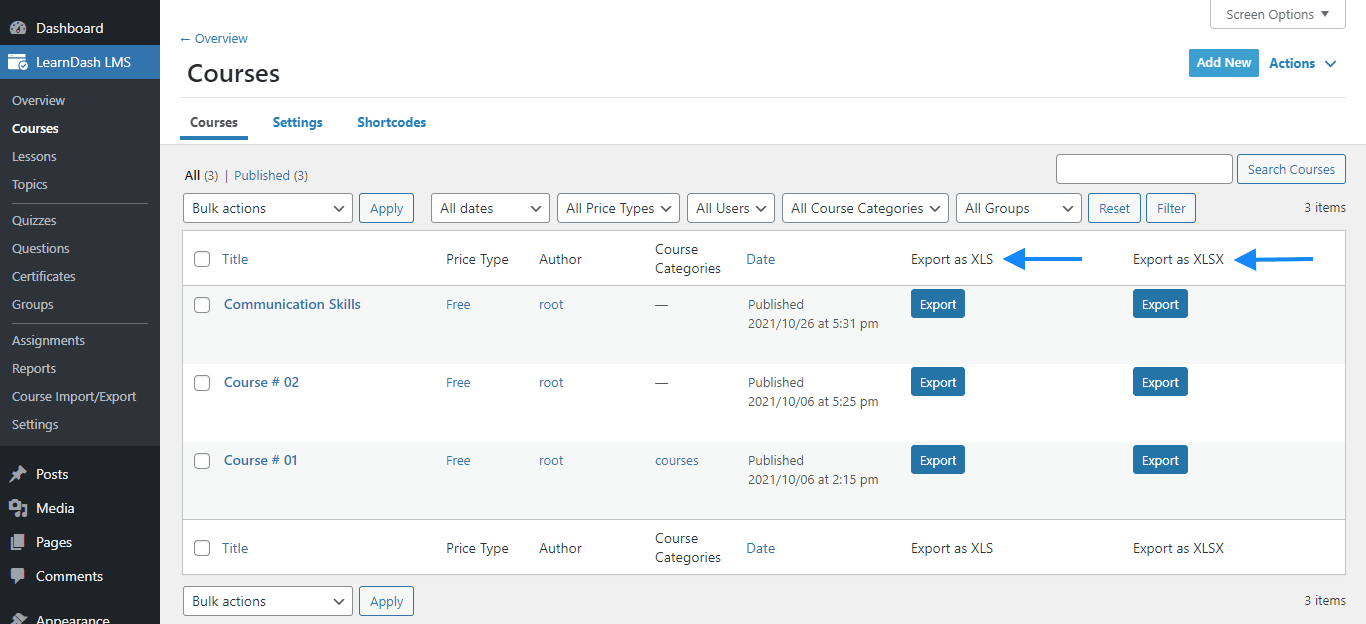
Task: Click the All (3) filter link
Action: [202, 175]
